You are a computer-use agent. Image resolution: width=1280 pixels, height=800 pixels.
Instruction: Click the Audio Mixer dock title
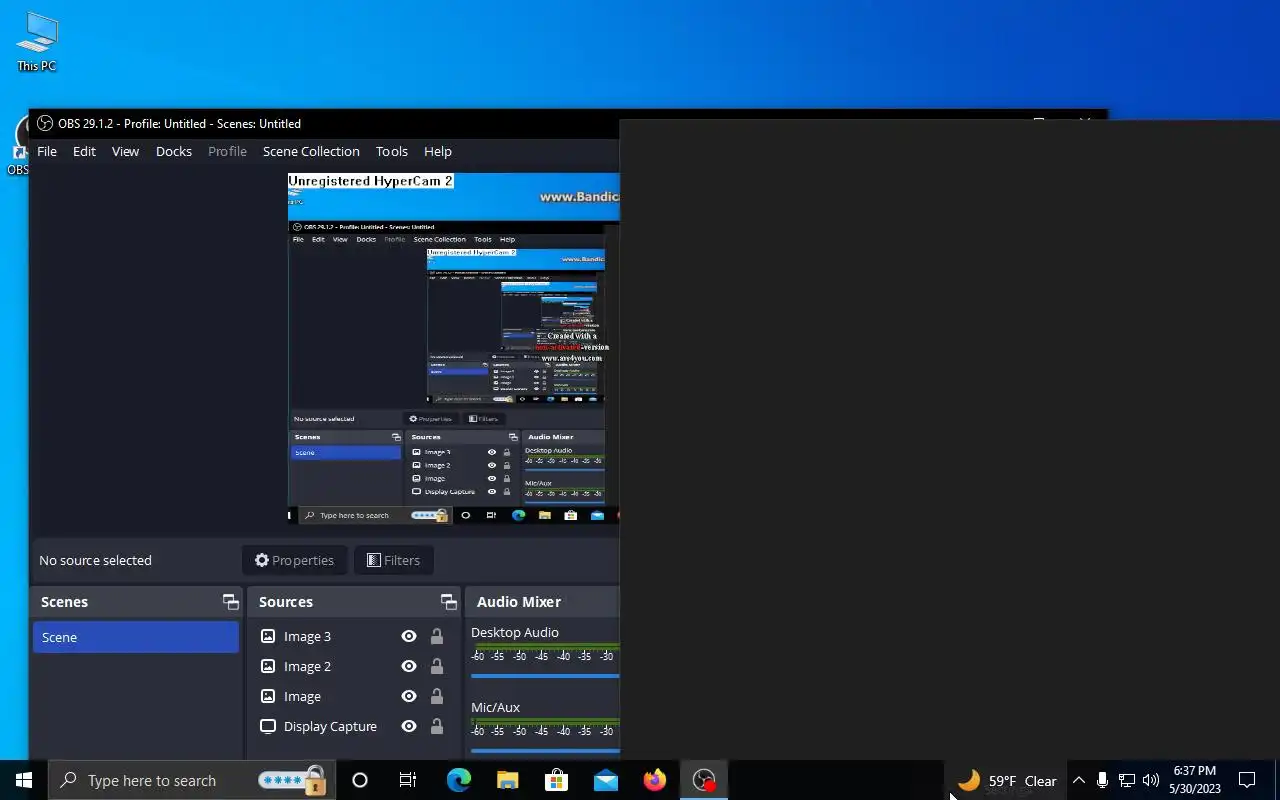pos(519,602)
